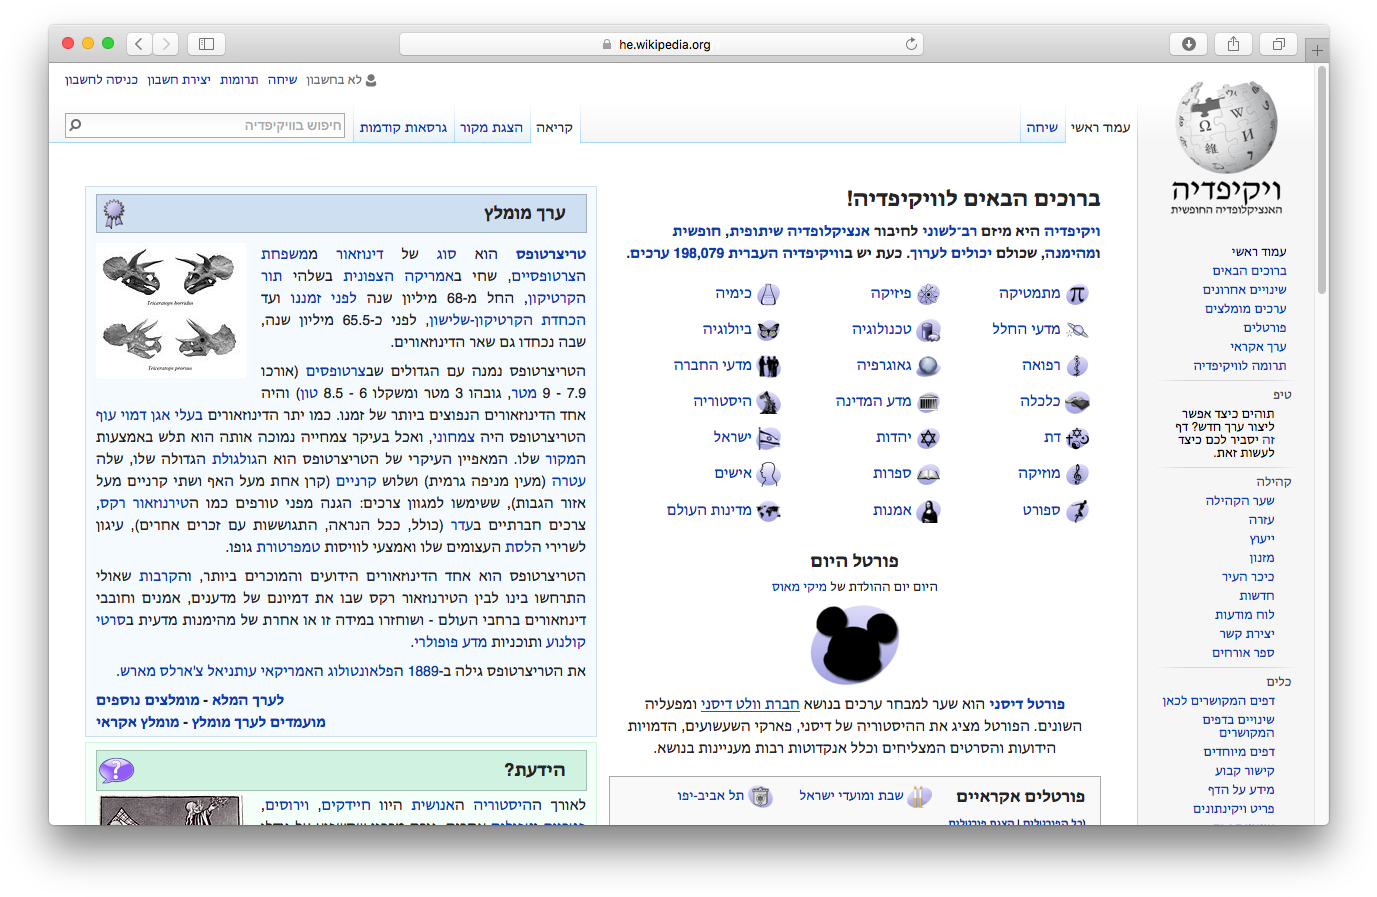The width and height of the screenshot is (1377, 897).
Task: Open ערך אקראי (Random article) sidebar link
Action: pyautogui.click(x=1258, y=347)
